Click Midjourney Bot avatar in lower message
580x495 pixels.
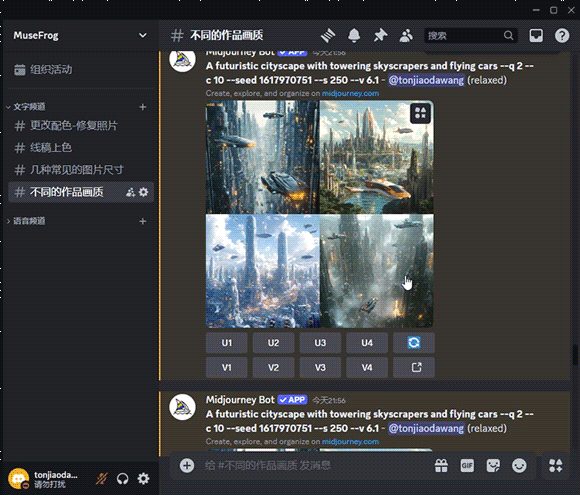point(182,407)
